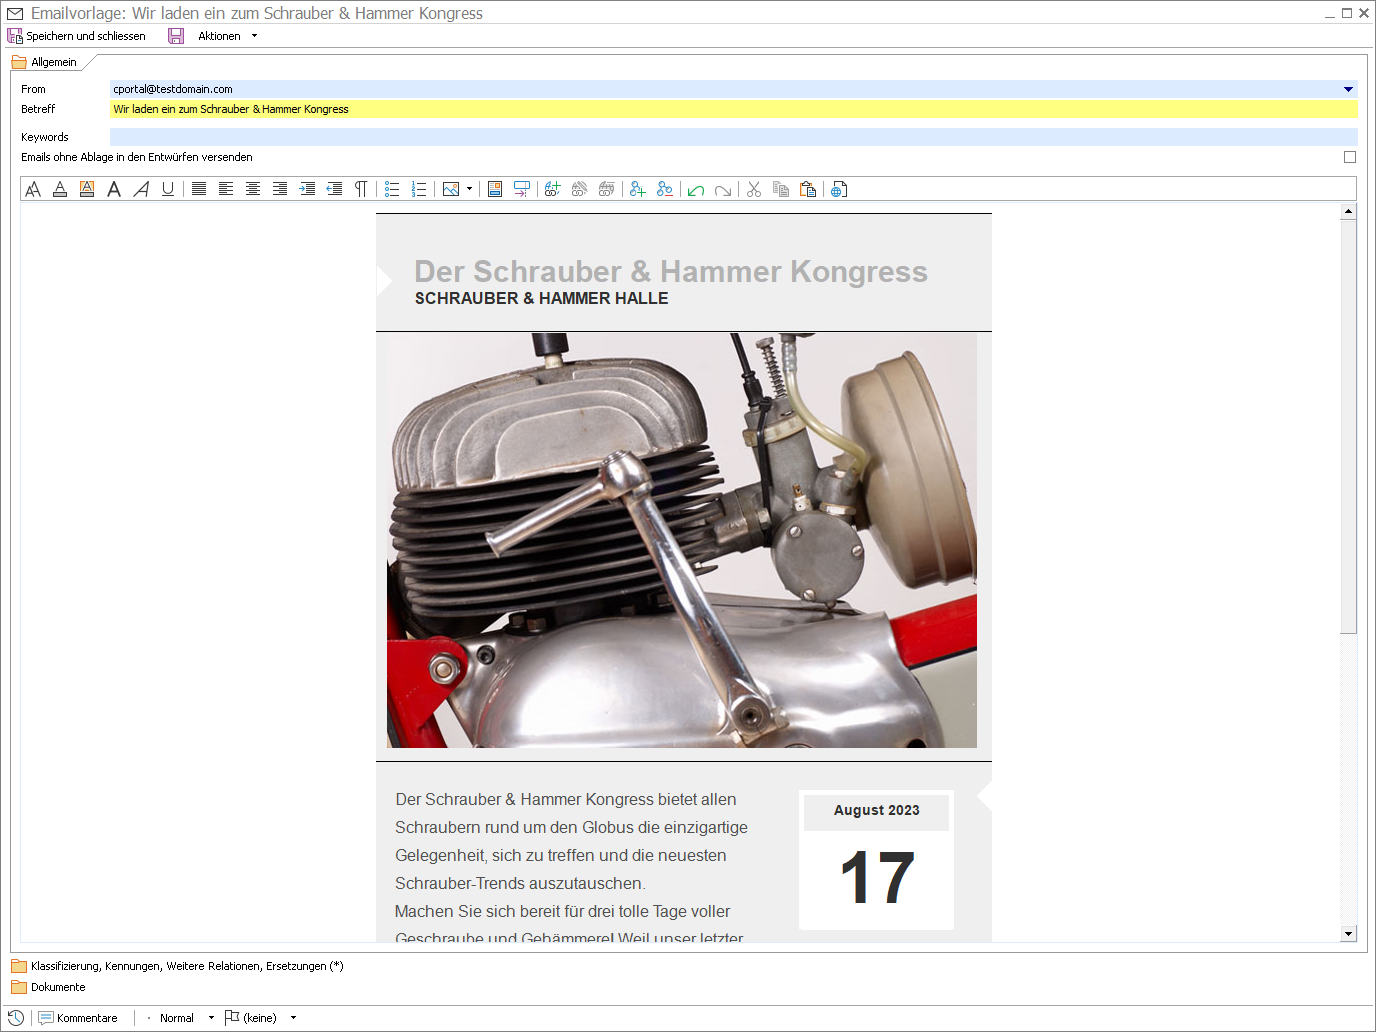Remove user placeholder icon

tap(665, 189)
